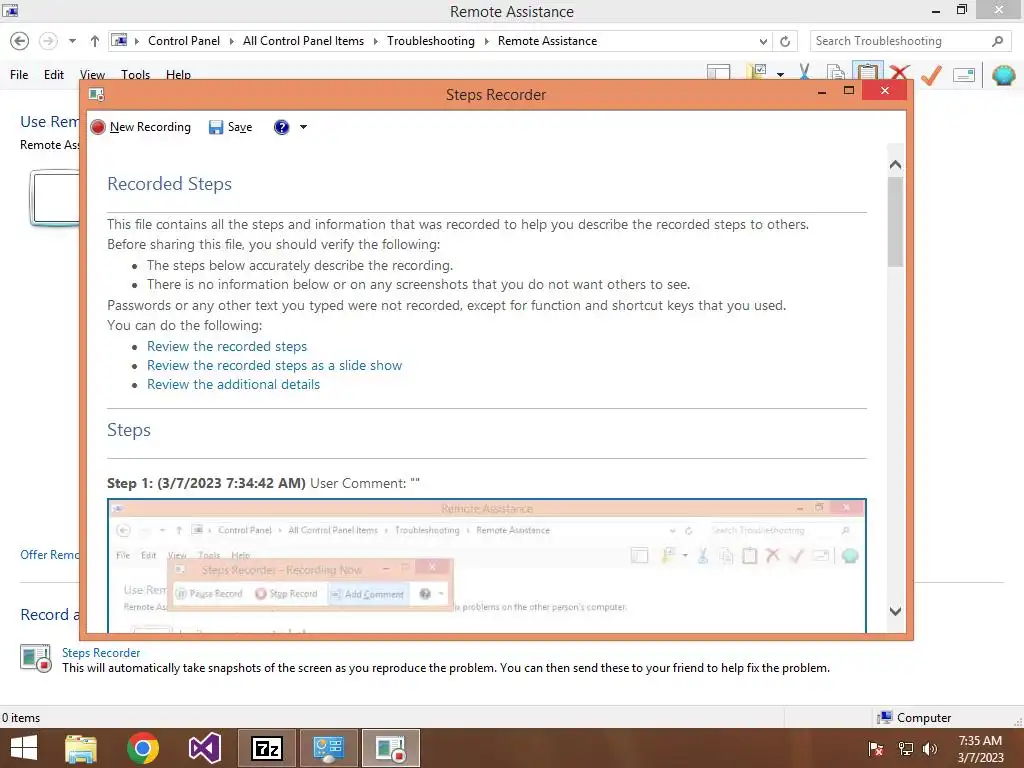Click the Troubleshooting breadcrumb
This screenshot has width=1024, height=768.
[x=430, y=40]
